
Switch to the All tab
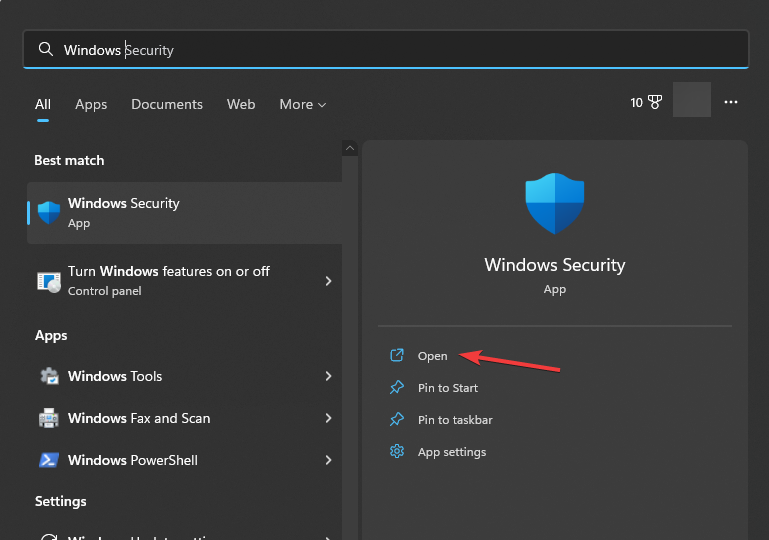coord(43,104)
